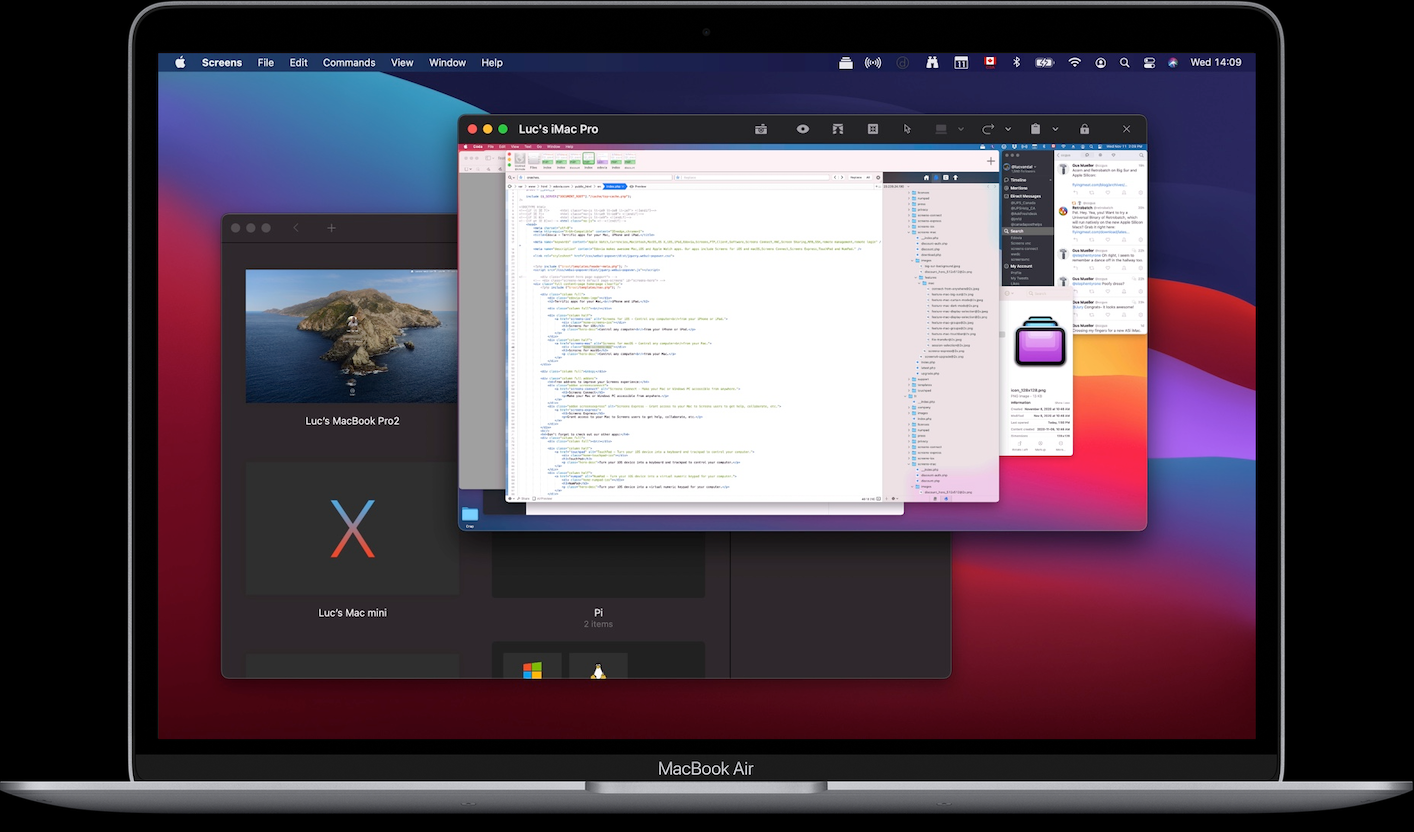Disconnect session with the toolbar X icon
The width and height of the screenshot is (1414, 832).
[x=1127, y=129]
